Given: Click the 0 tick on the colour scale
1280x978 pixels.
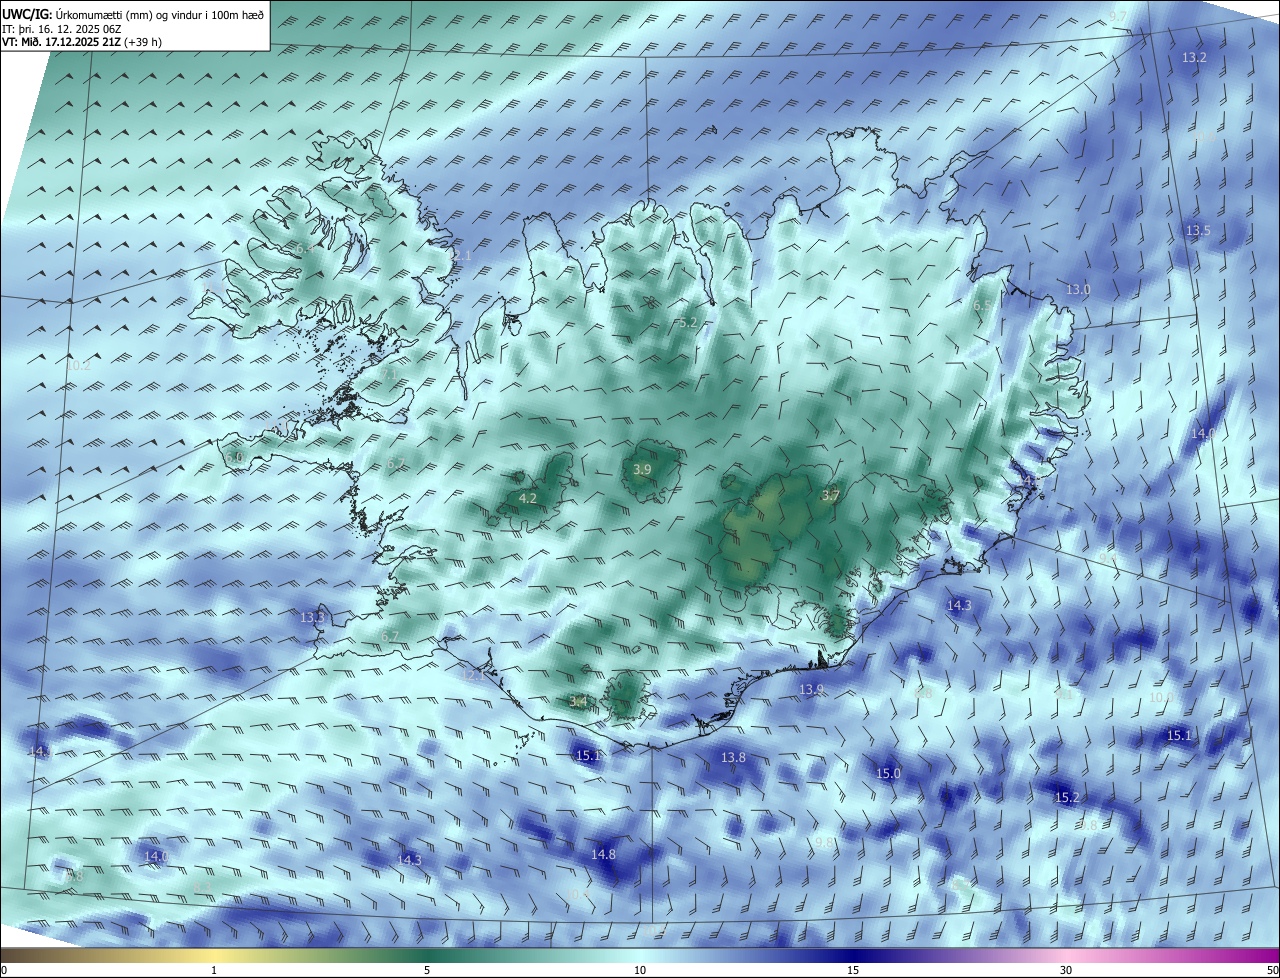Looking at the screenshot, I should pyautogui.click(x=3, y=970).
